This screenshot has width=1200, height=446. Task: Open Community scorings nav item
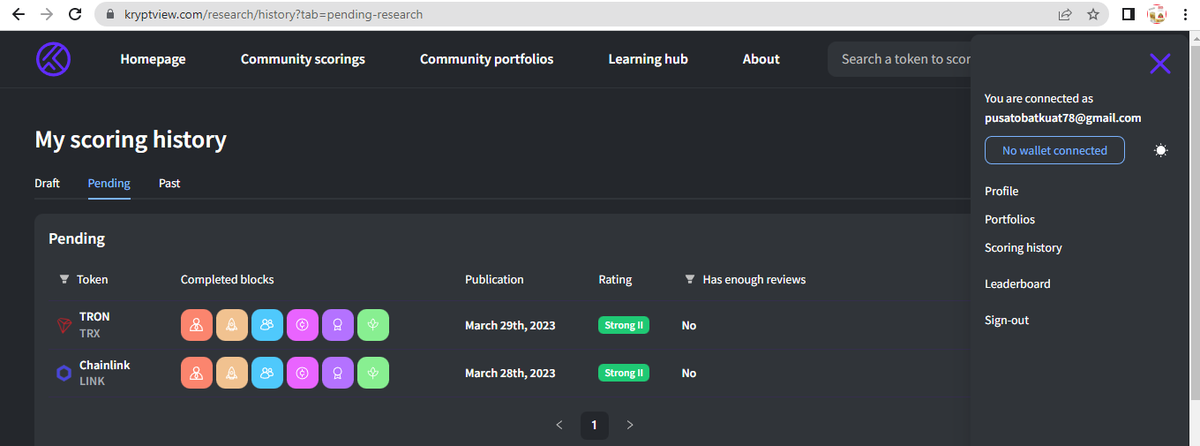click(x=303, y=59)
